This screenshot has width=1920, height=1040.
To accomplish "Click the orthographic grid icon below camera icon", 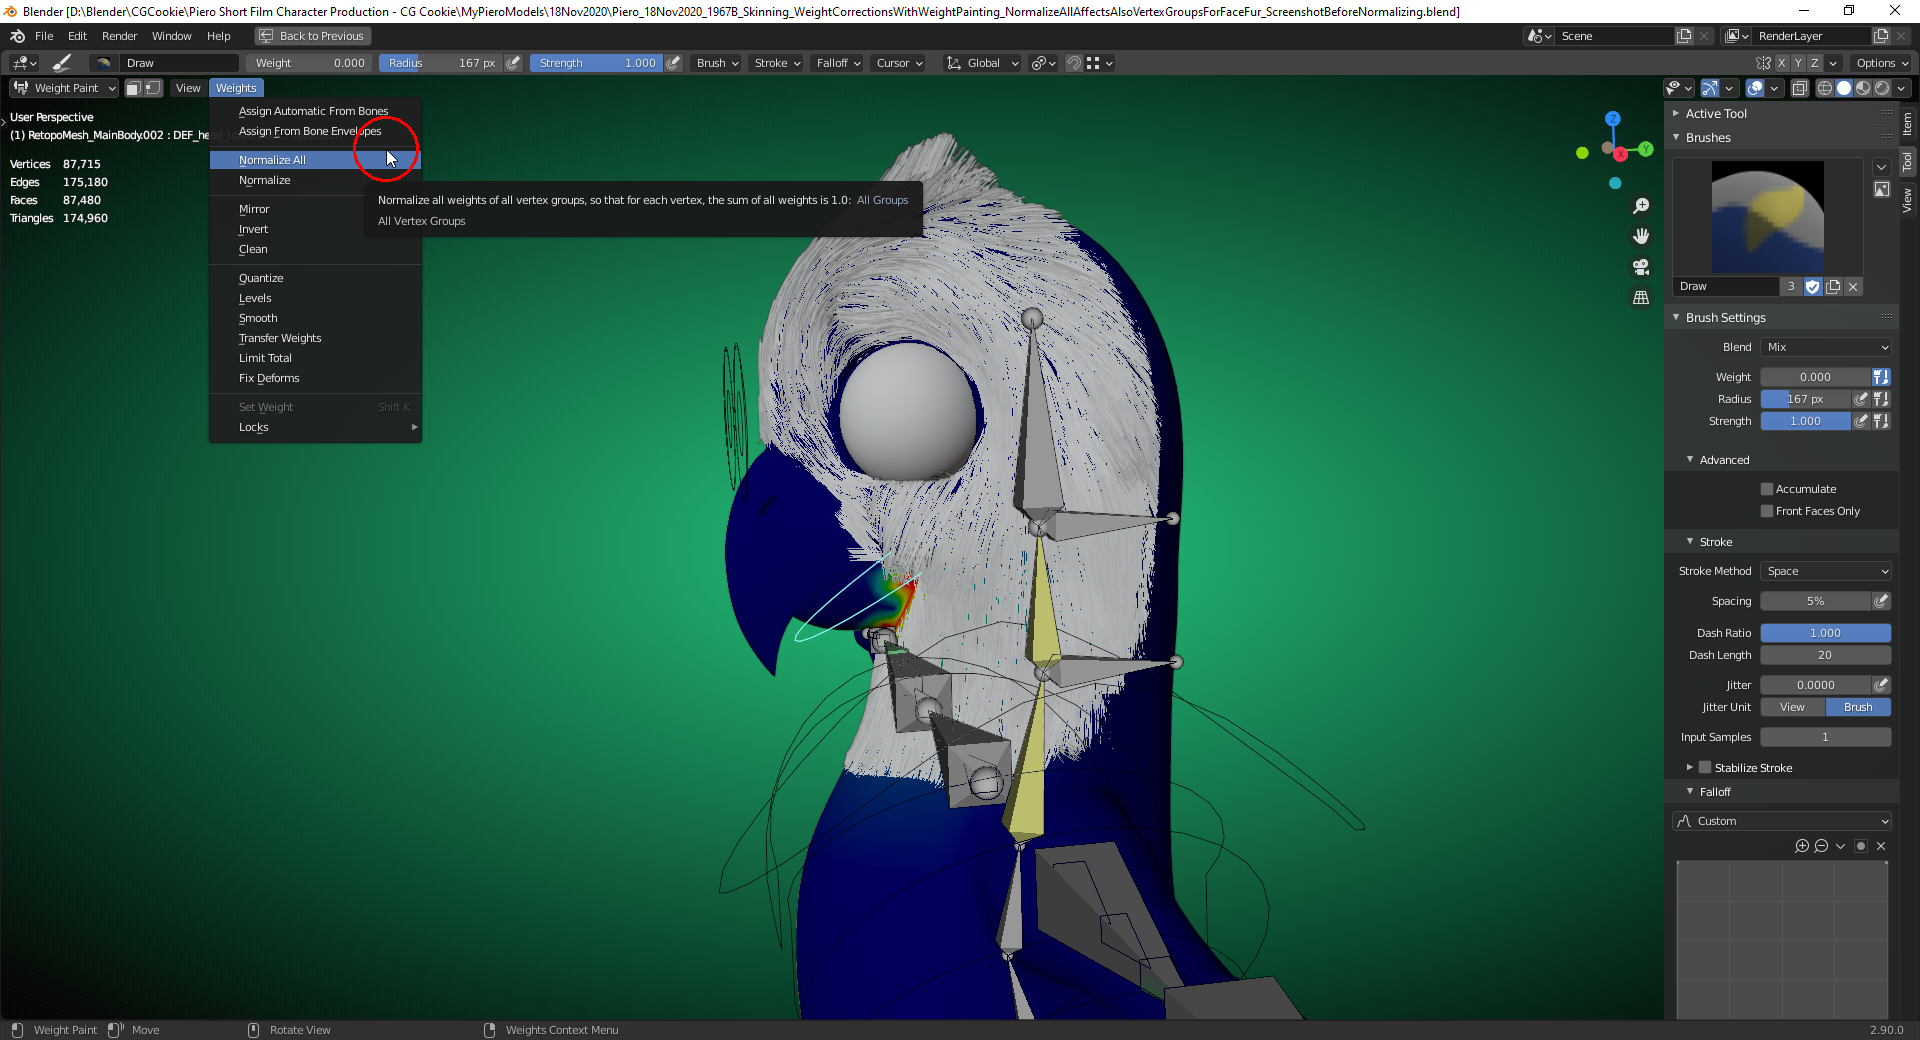I will (x=1641, y=298).
